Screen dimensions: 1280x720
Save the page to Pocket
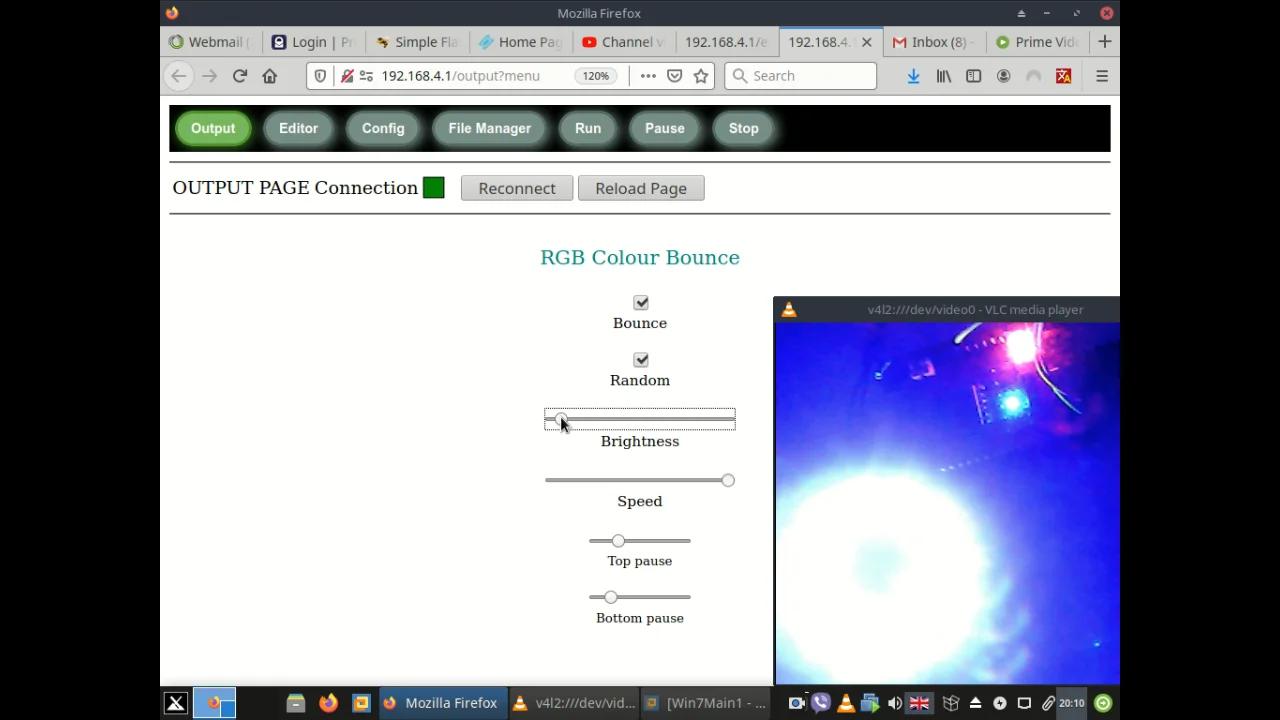(x=675, y=76)
